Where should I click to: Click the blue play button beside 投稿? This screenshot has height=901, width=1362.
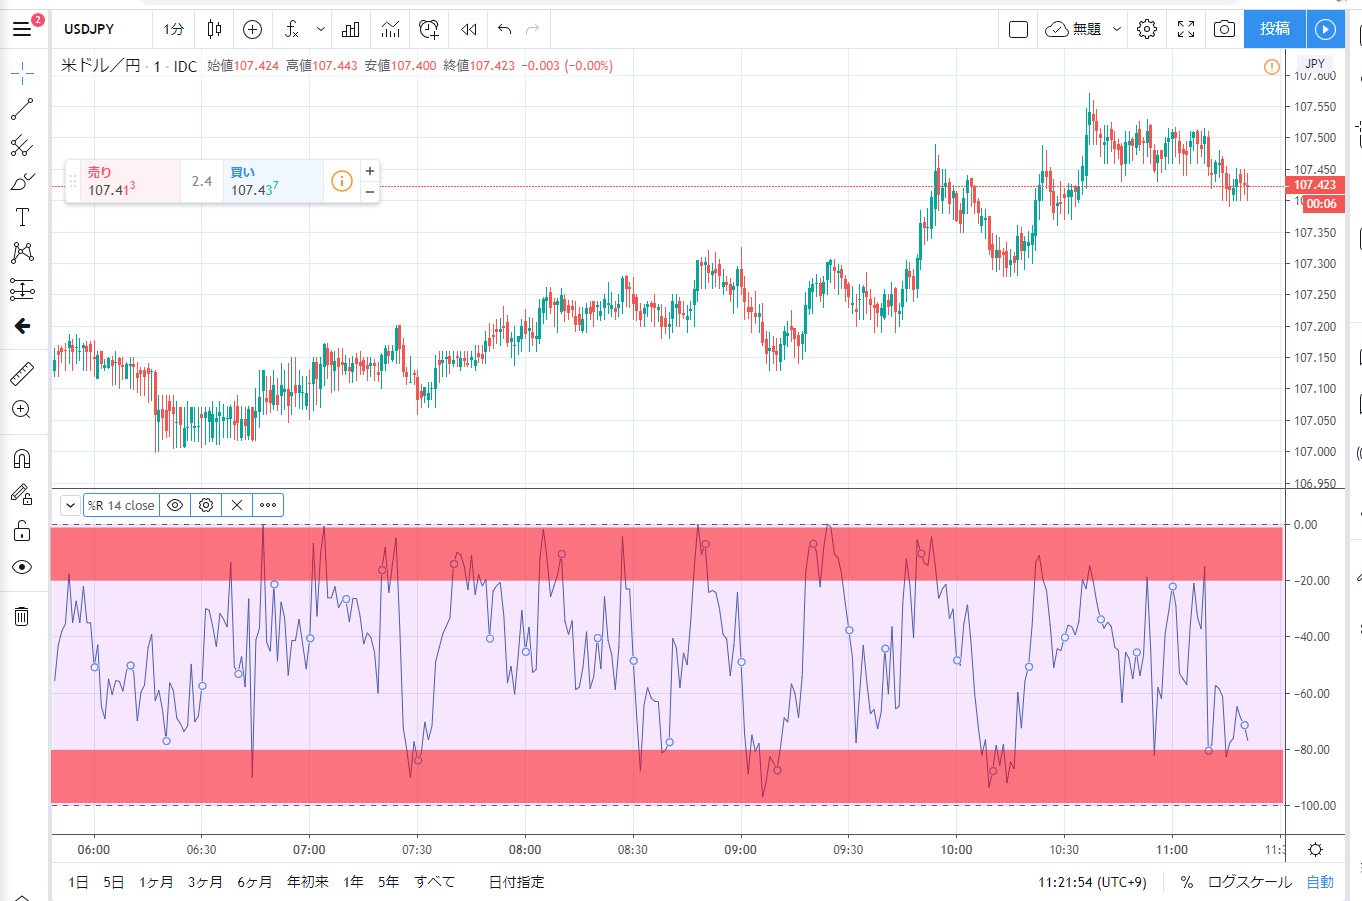click(x=1325, y=29)
